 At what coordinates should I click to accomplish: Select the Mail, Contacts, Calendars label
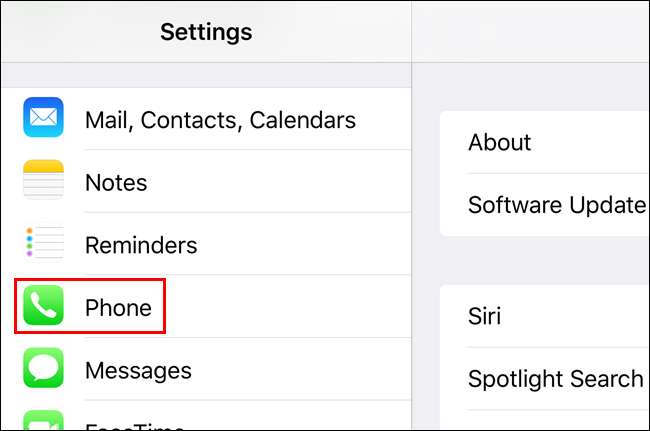(220, 120)
